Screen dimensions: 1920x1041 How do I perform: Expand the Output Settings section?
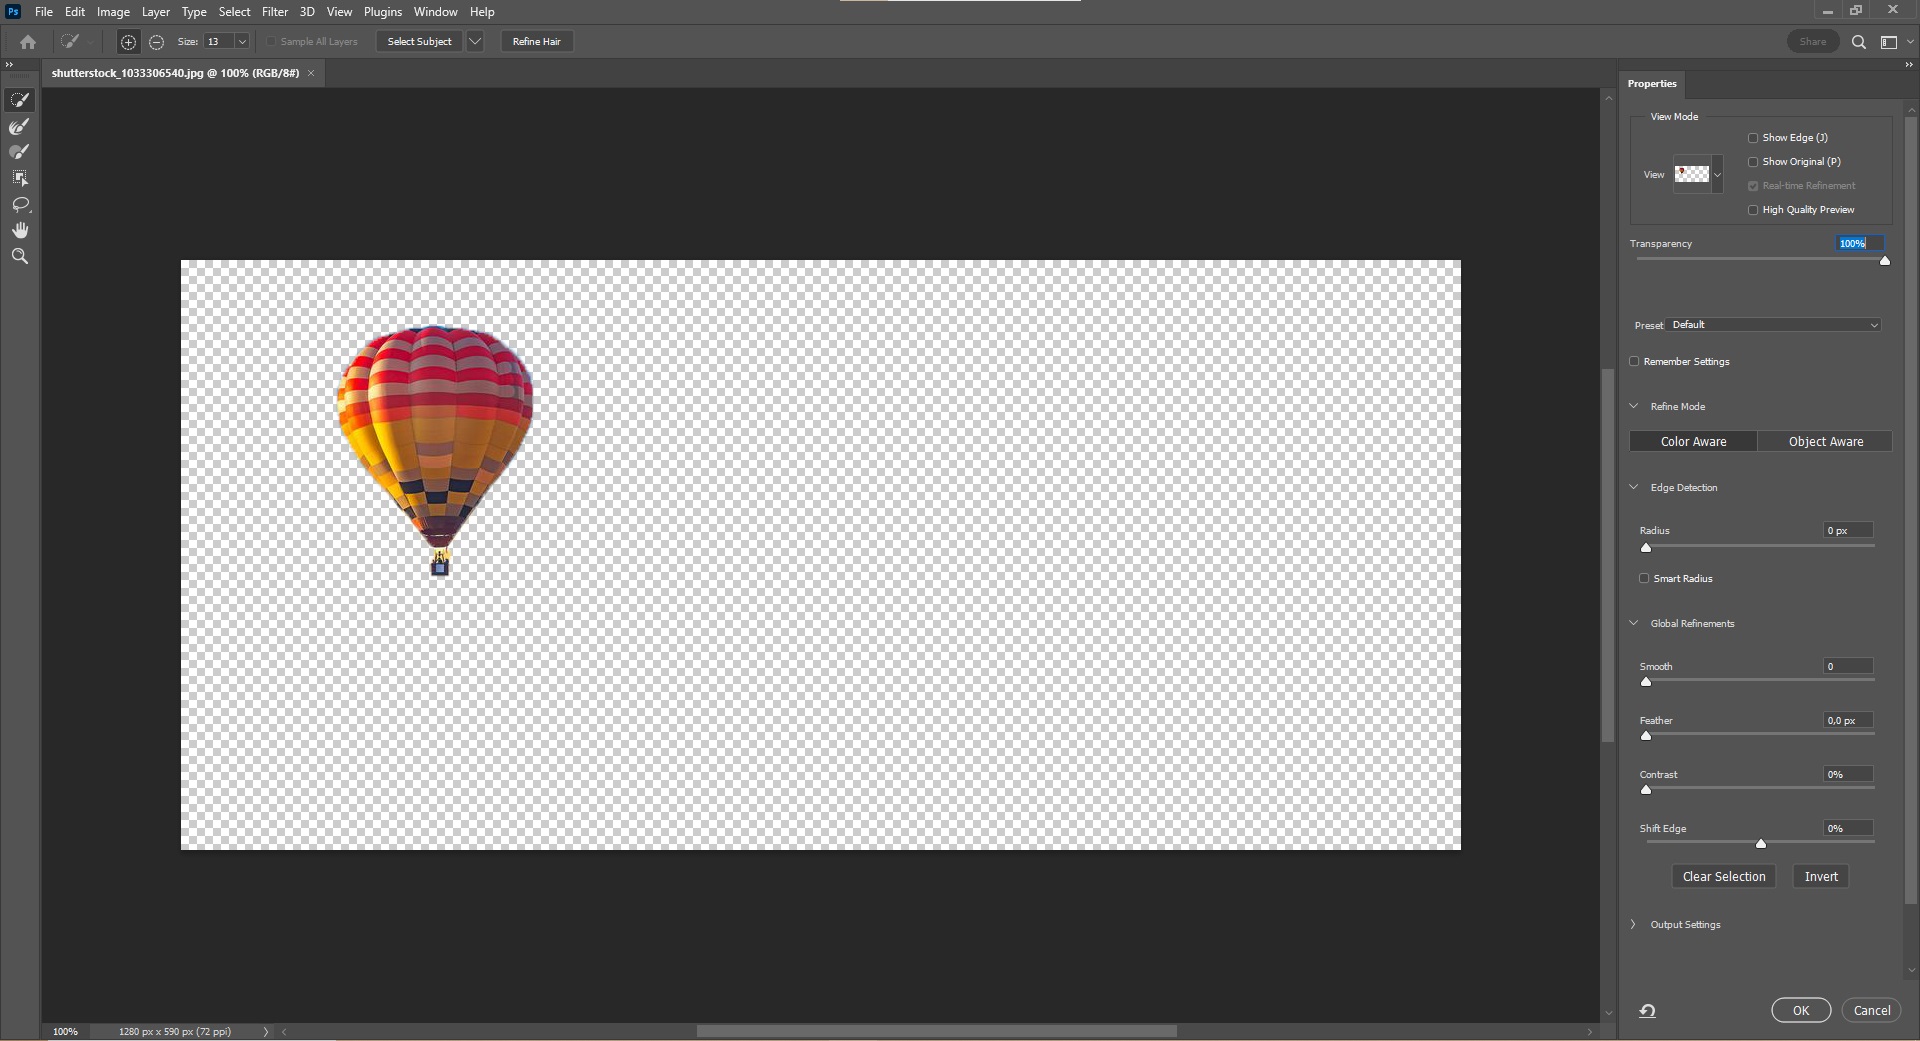tap(1634, 925)
